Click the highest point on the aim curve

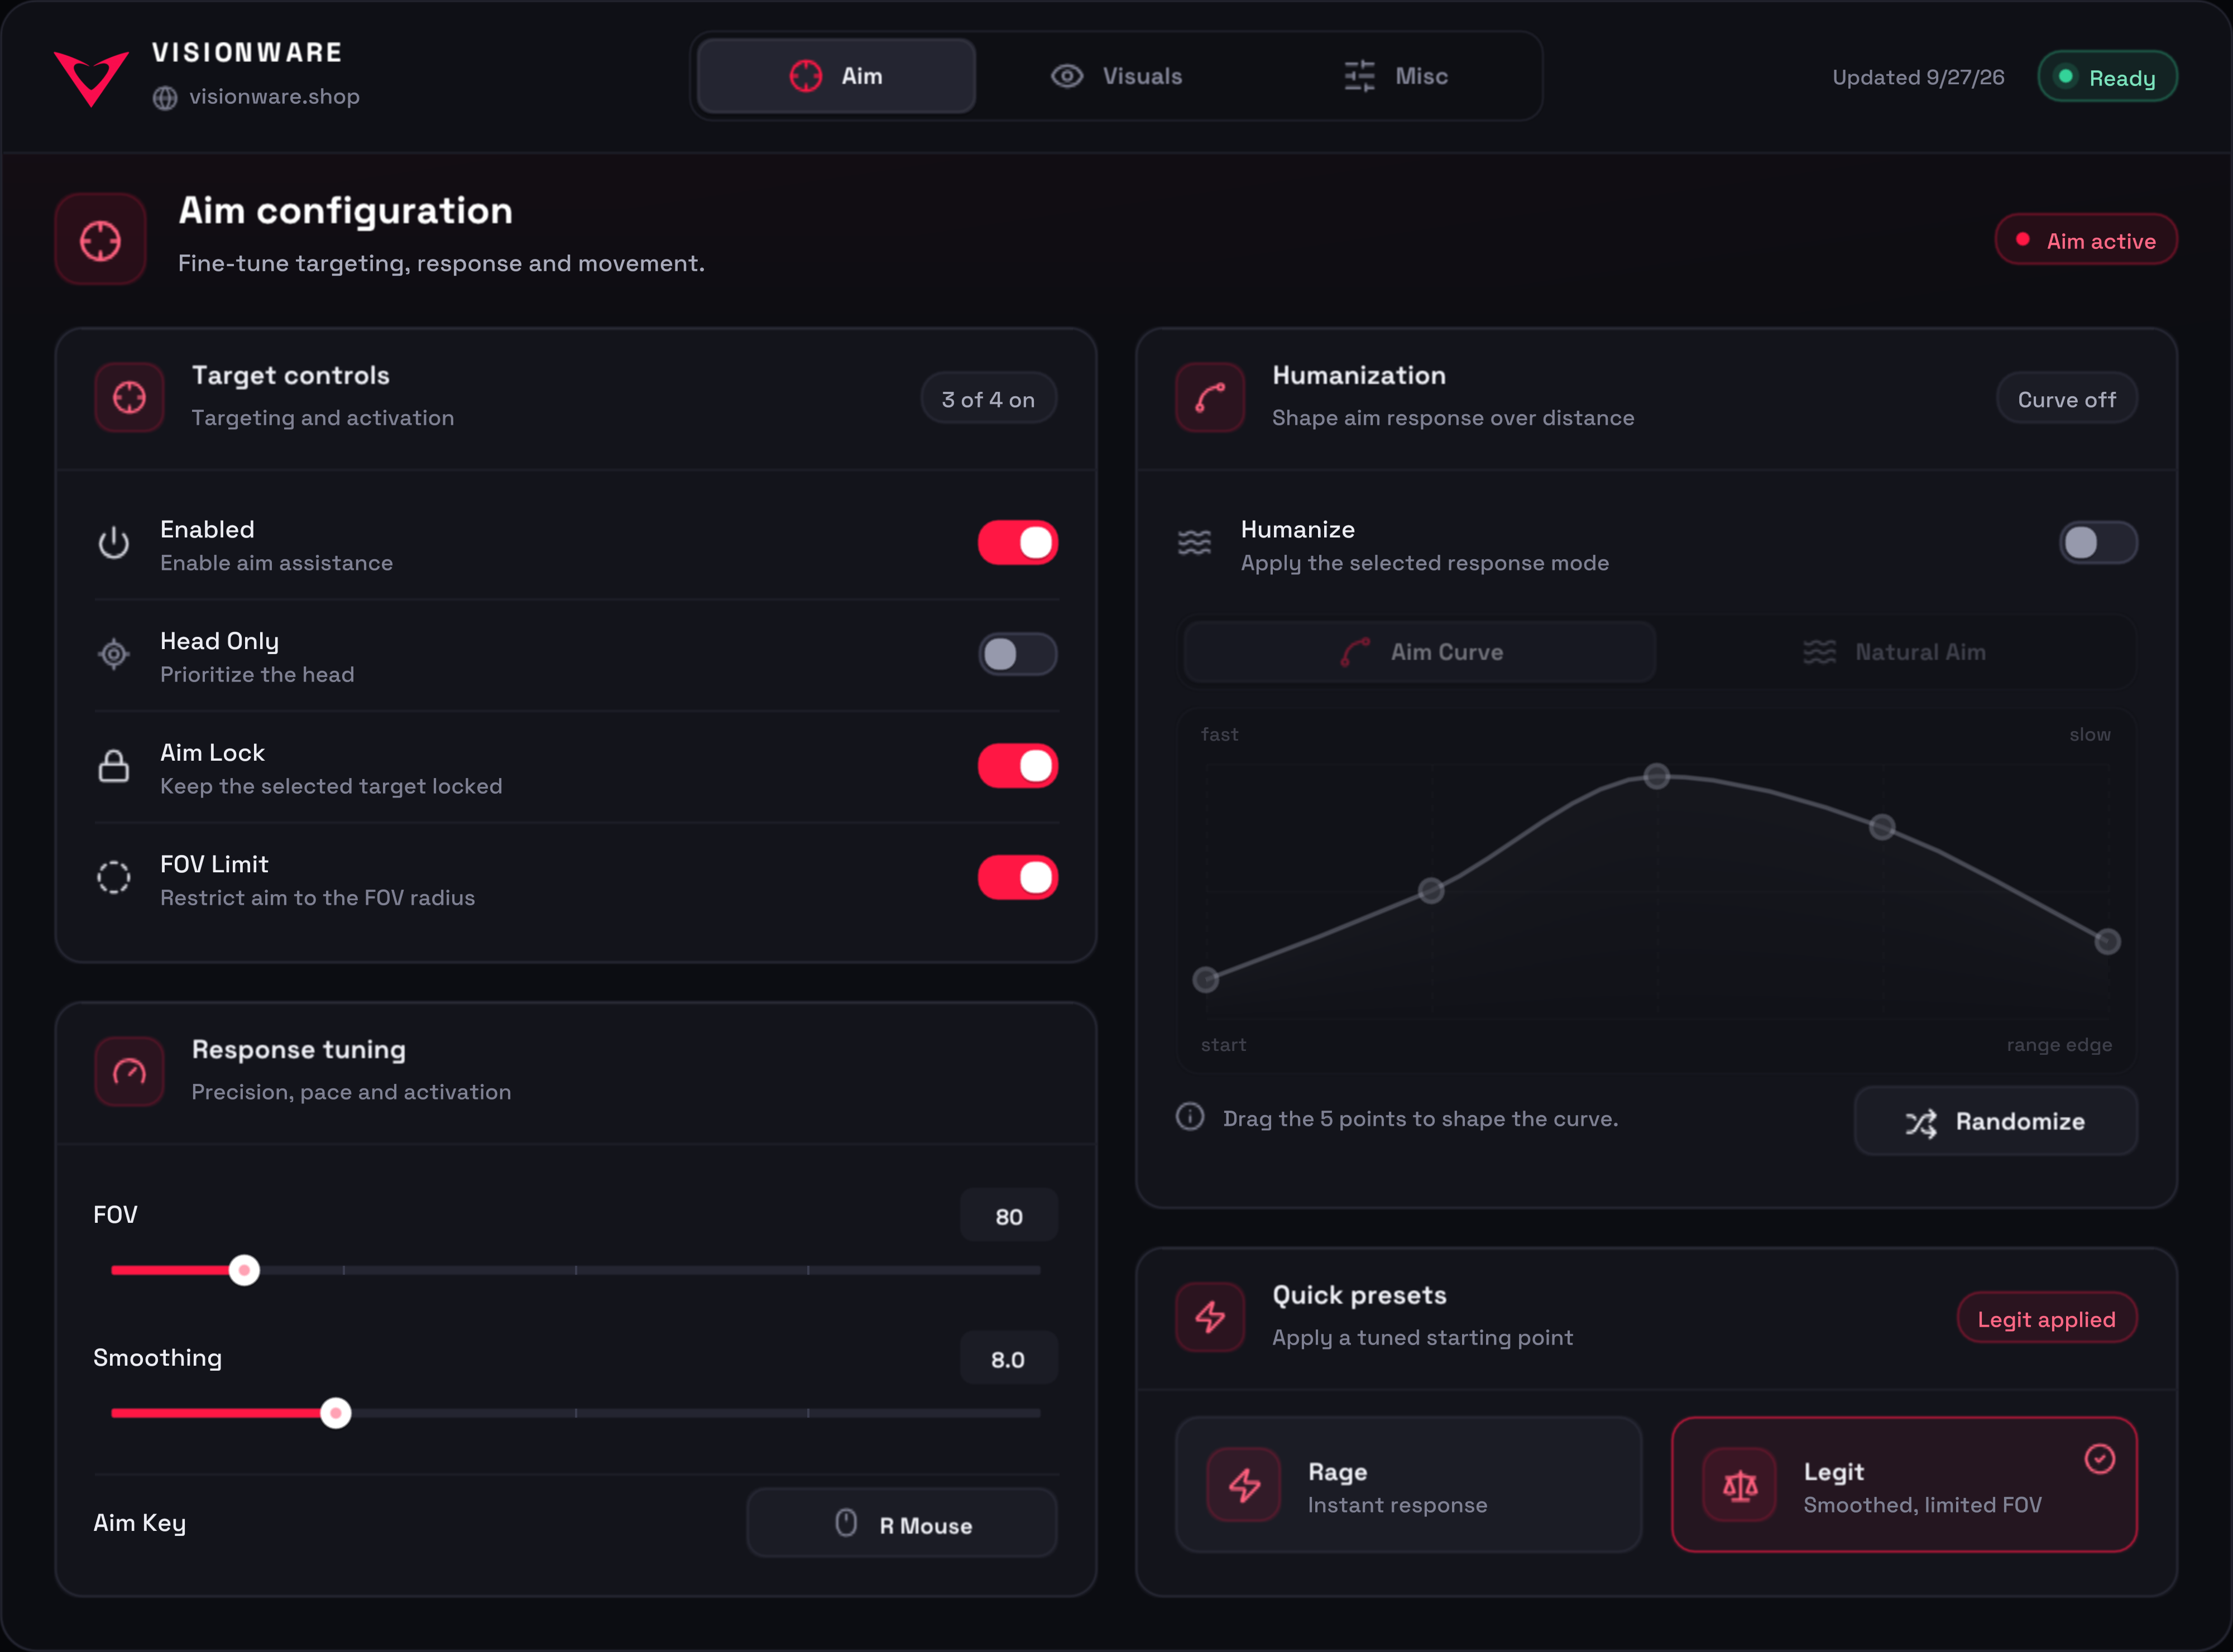coord(1657,776)
